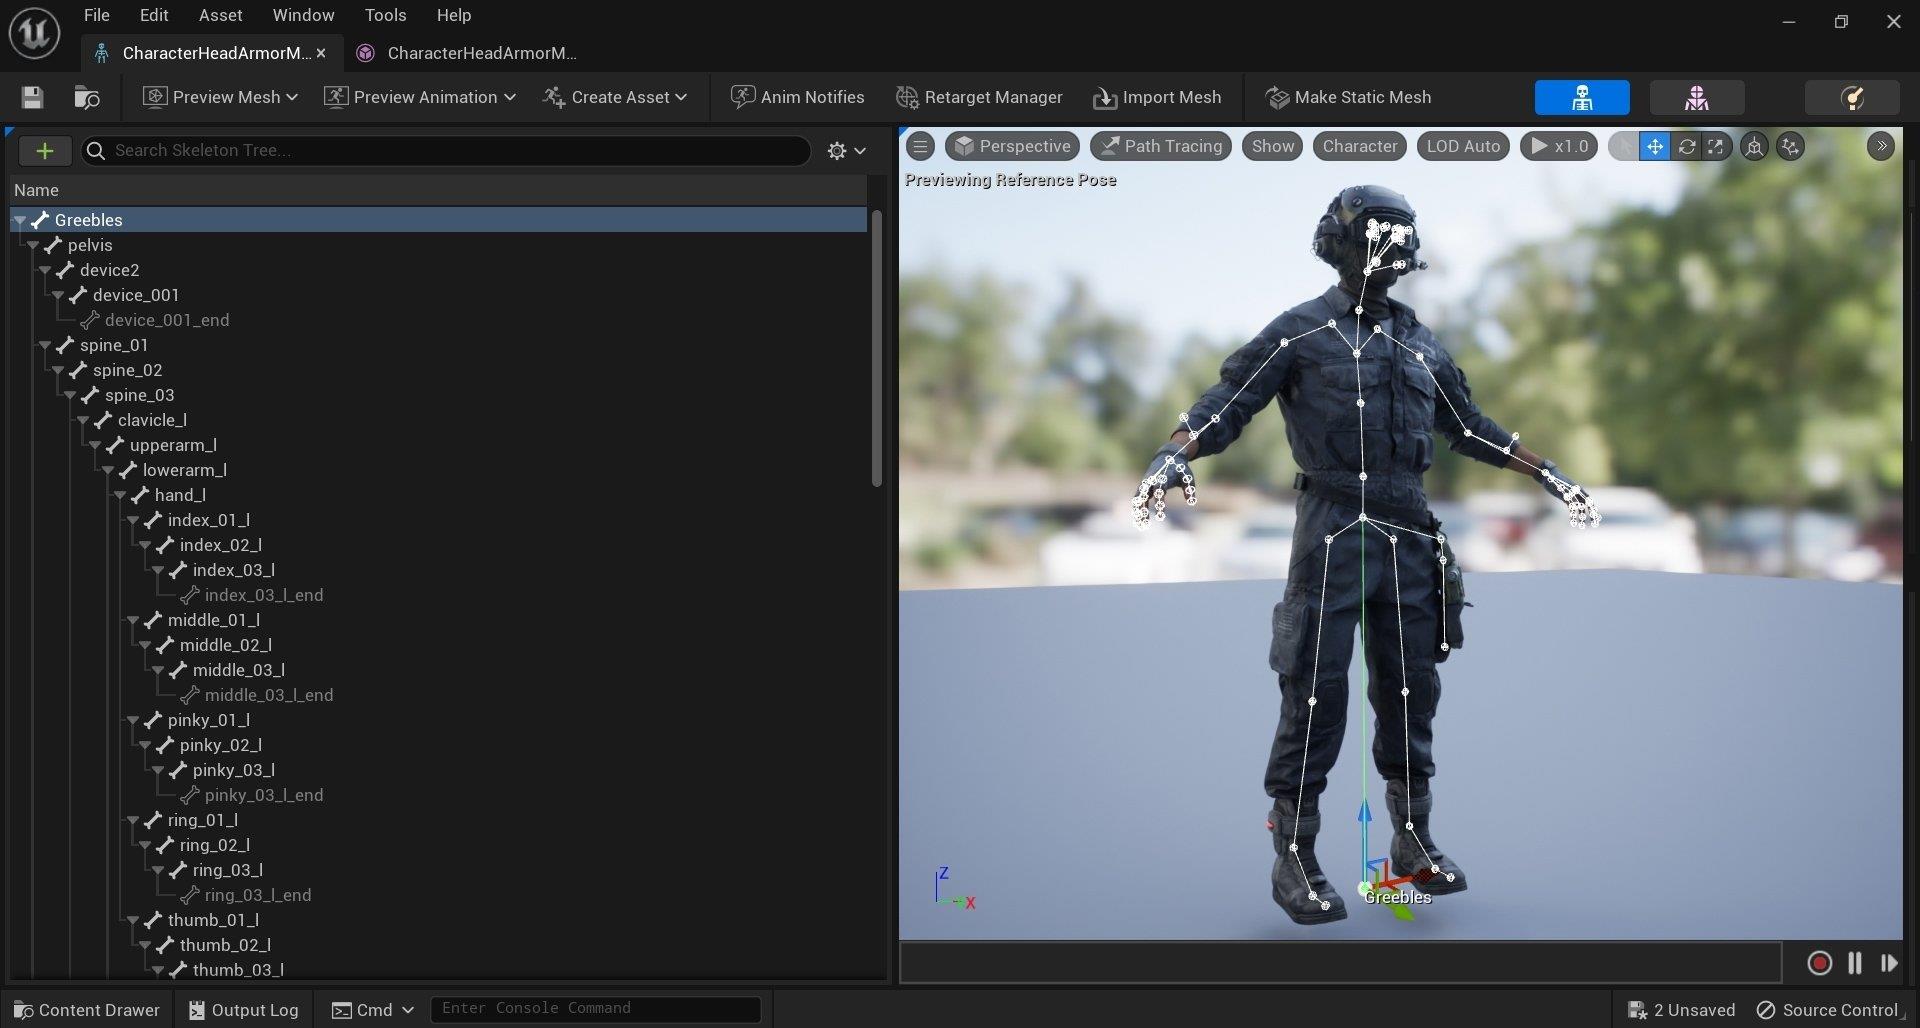This screenshot has width=1920, height=1028.
Task: Toggle the translate gizmo mode in viewport
Action: click(x=1655, y=146)
